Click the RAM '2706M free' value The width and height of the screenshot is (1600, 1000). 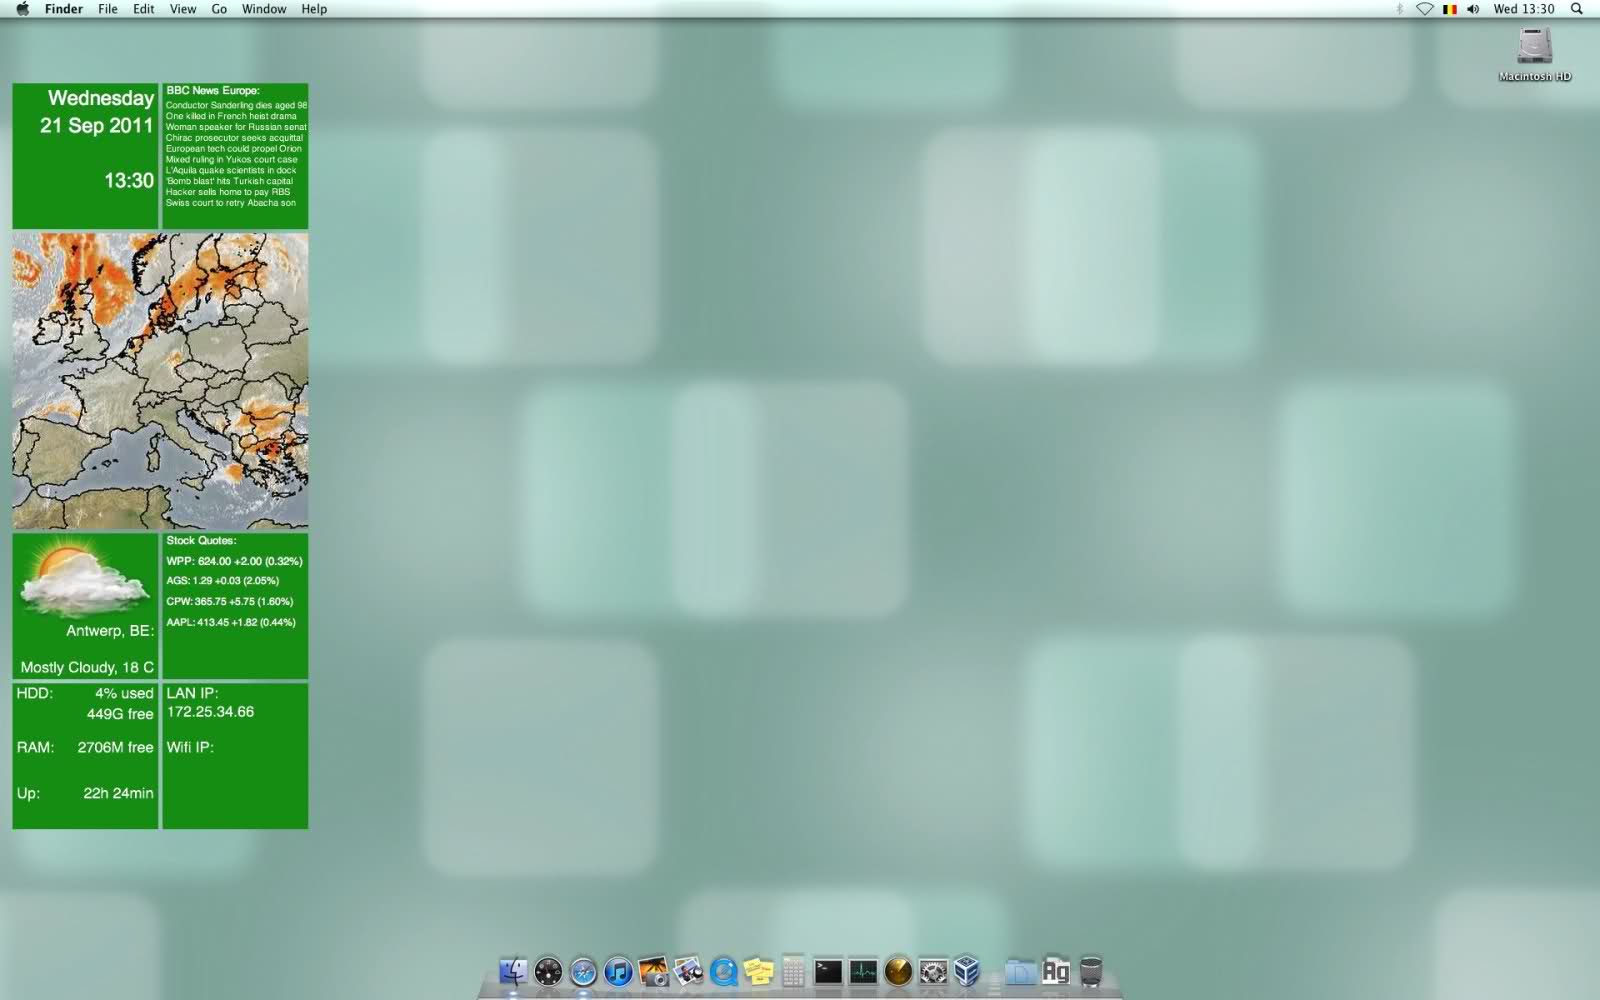point(115,748)
